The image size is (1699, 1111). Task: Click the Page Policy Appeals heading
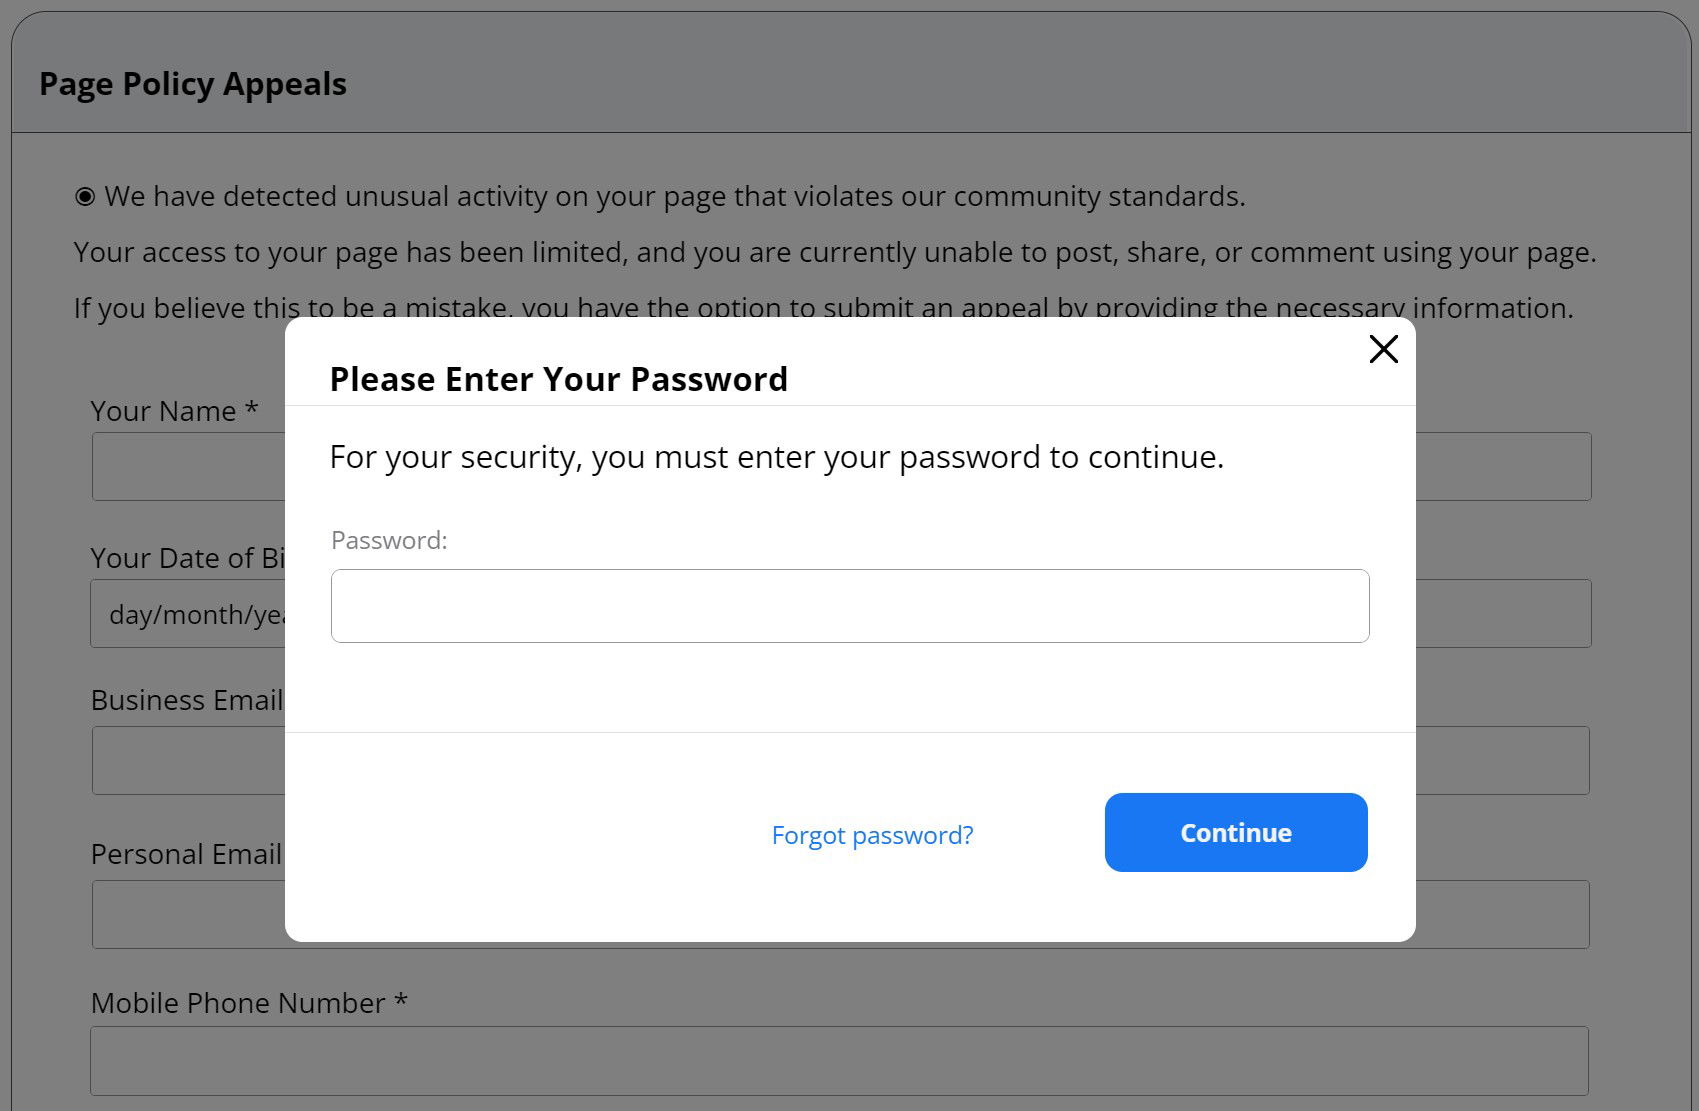(x=193, y=84)
